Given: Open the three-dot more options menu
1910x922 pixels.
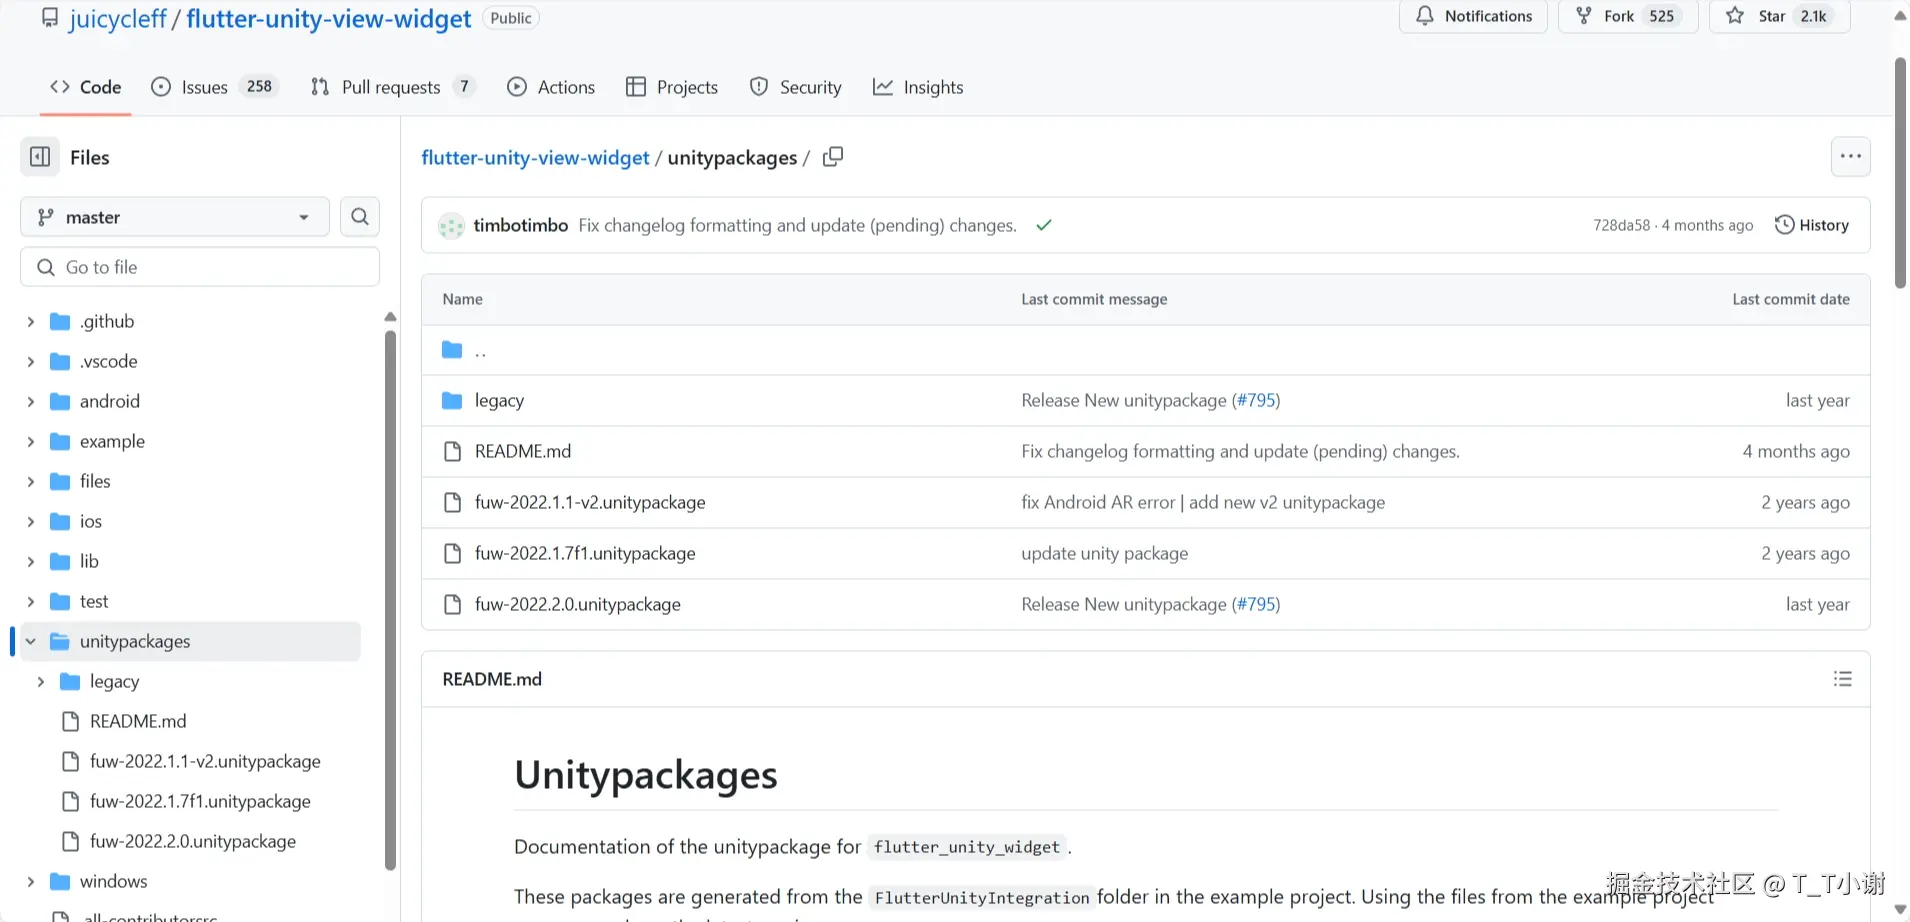Looking at the screenshot, I should click(x=1850, y=156).
